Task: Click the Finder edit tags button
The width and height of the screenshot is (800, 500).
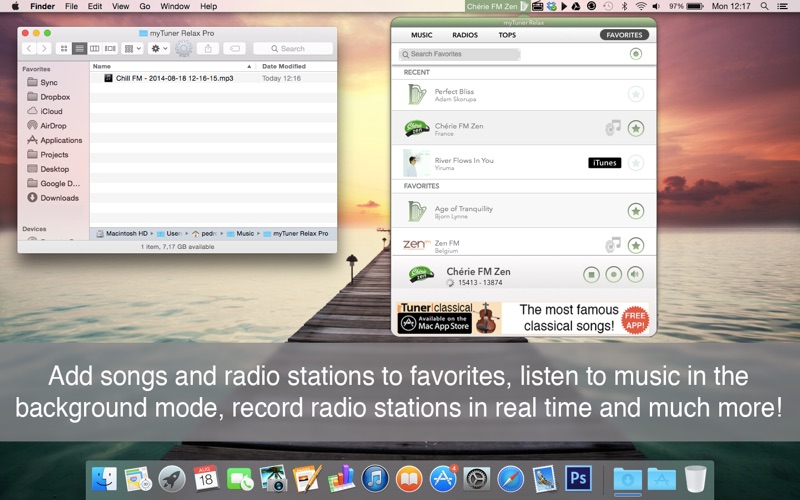Action: (x=235, y=48)
